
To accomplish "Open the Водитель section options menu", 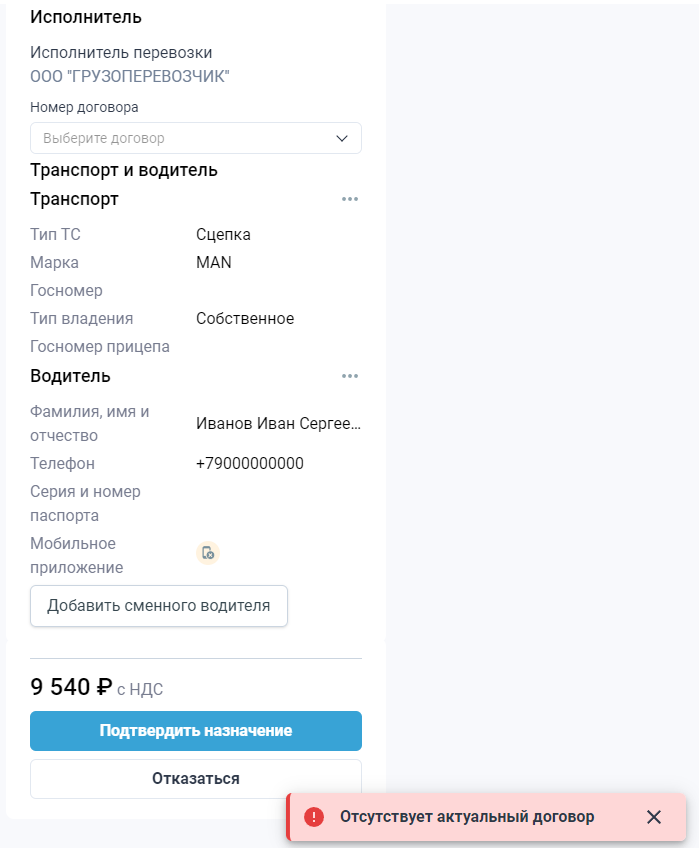I will (350, 376).
